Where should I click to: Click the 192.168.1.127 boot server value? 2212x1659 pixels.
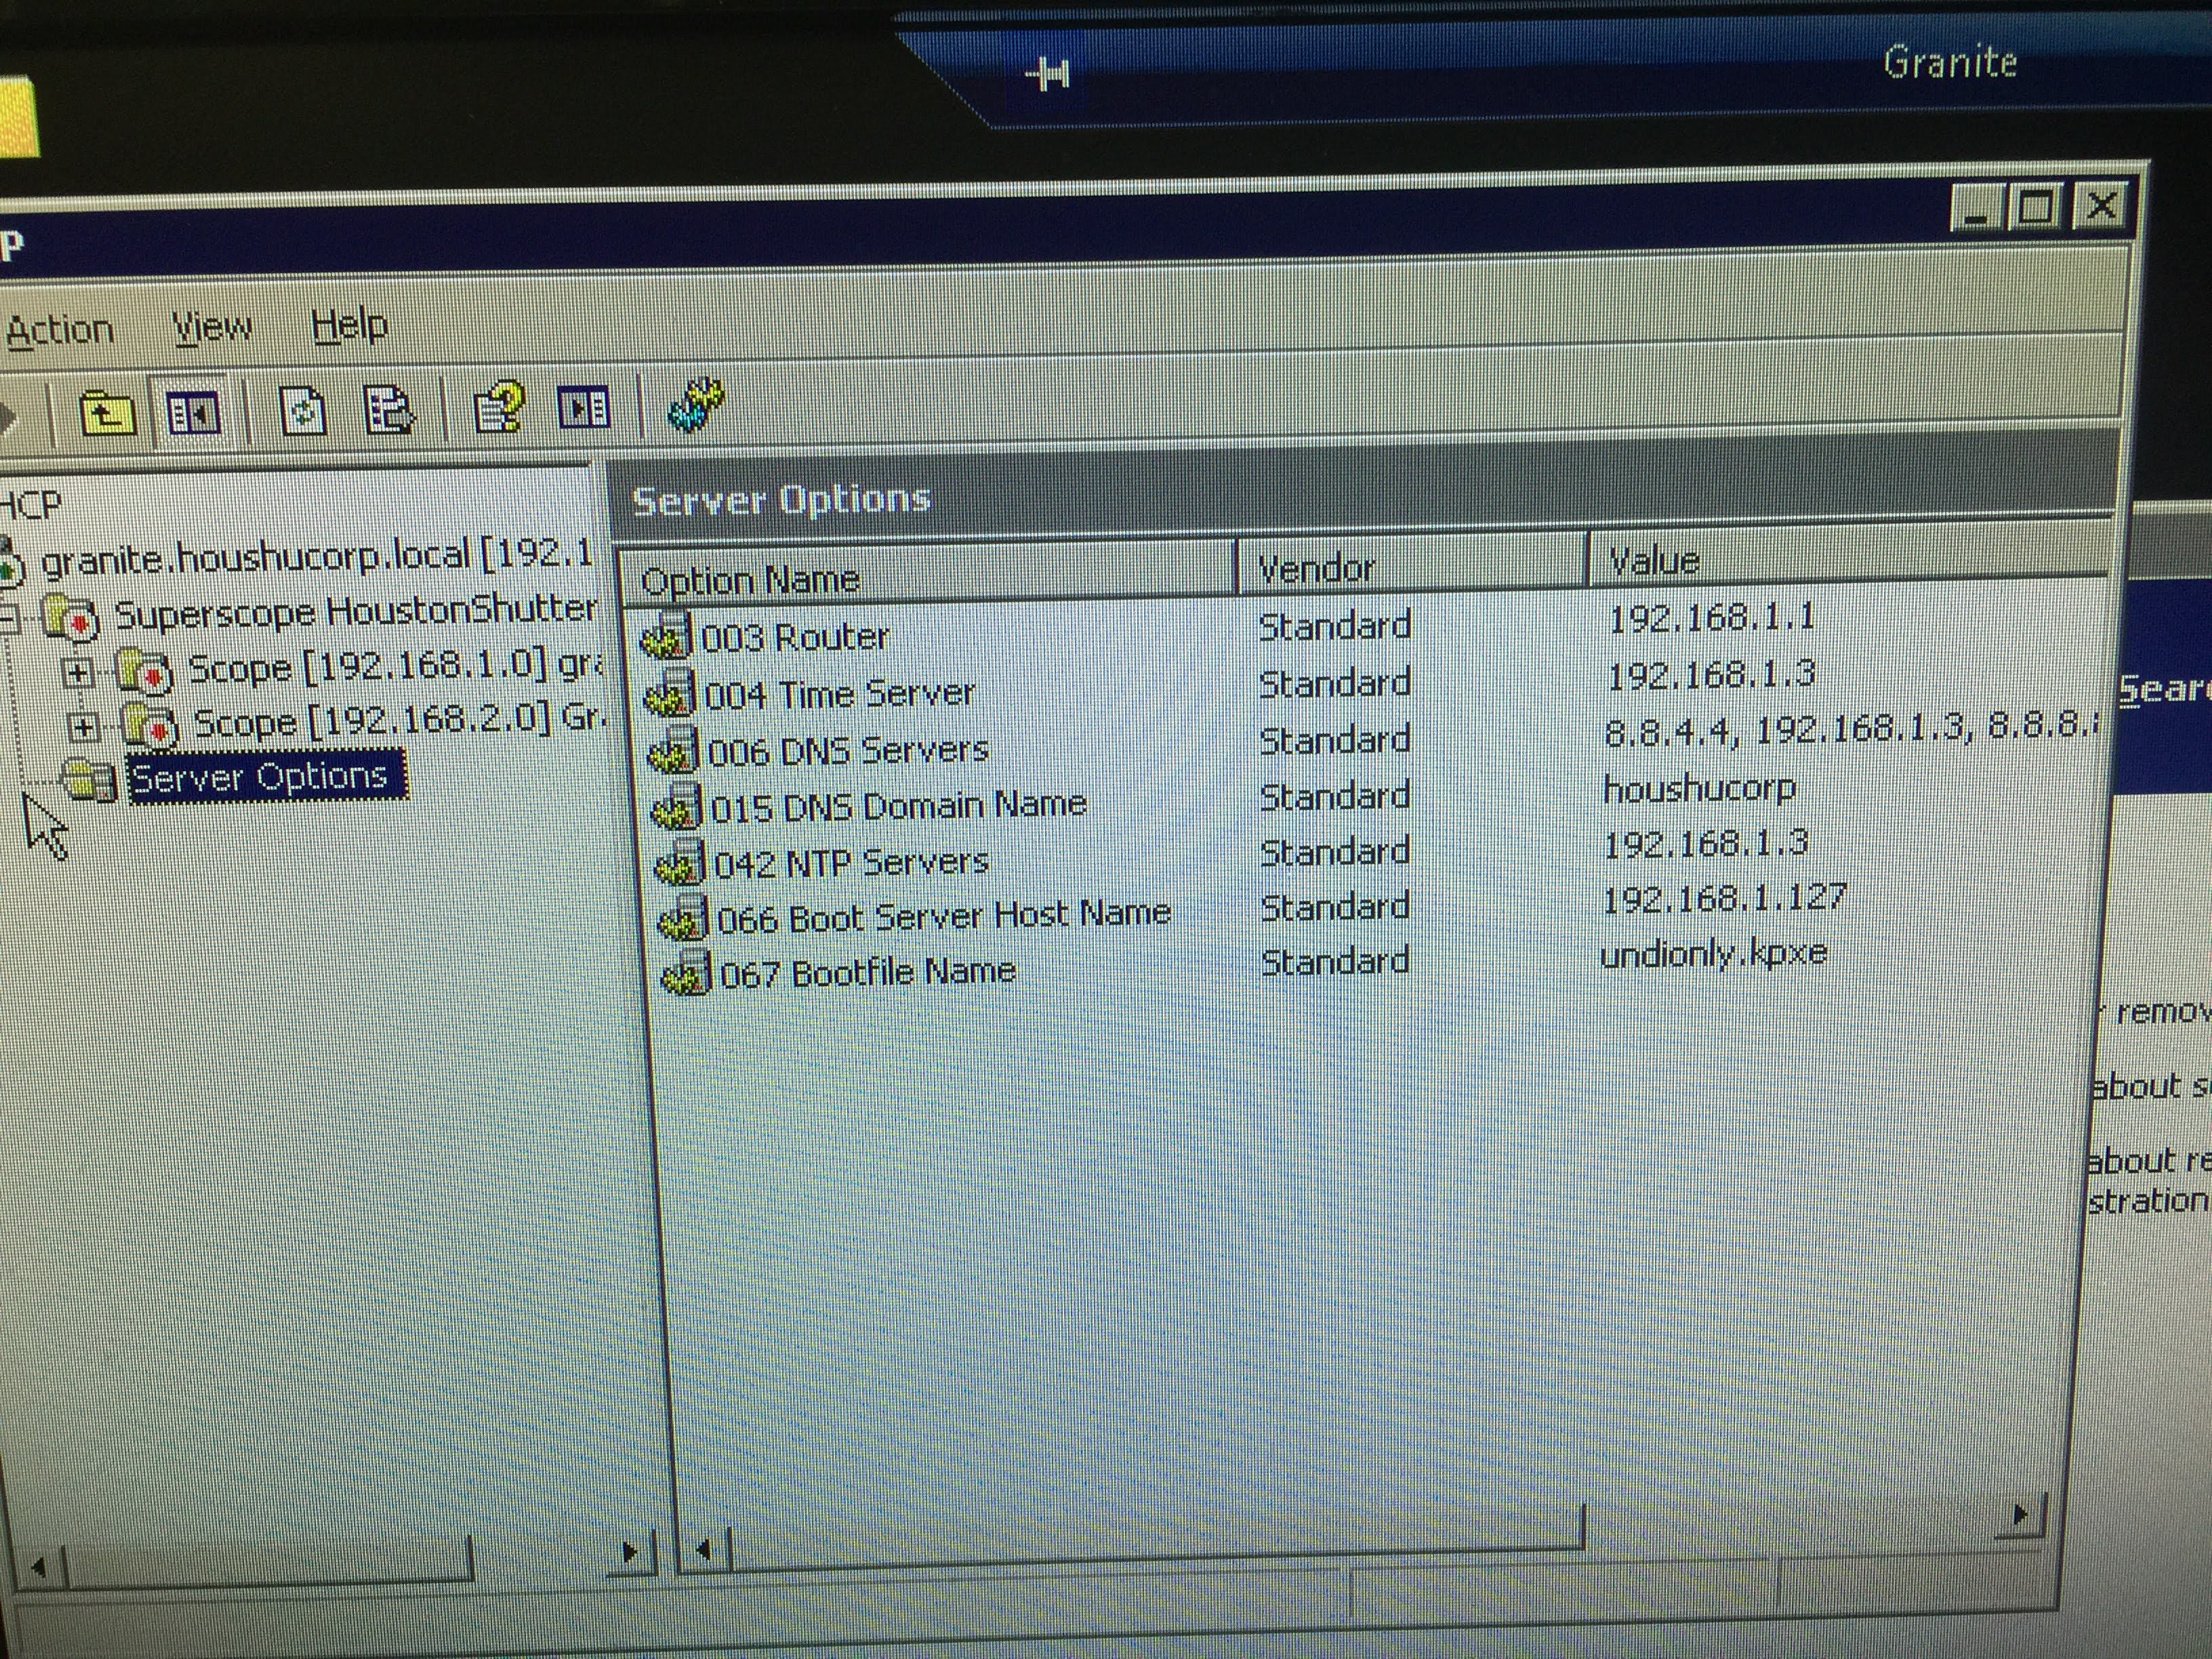1724,898
